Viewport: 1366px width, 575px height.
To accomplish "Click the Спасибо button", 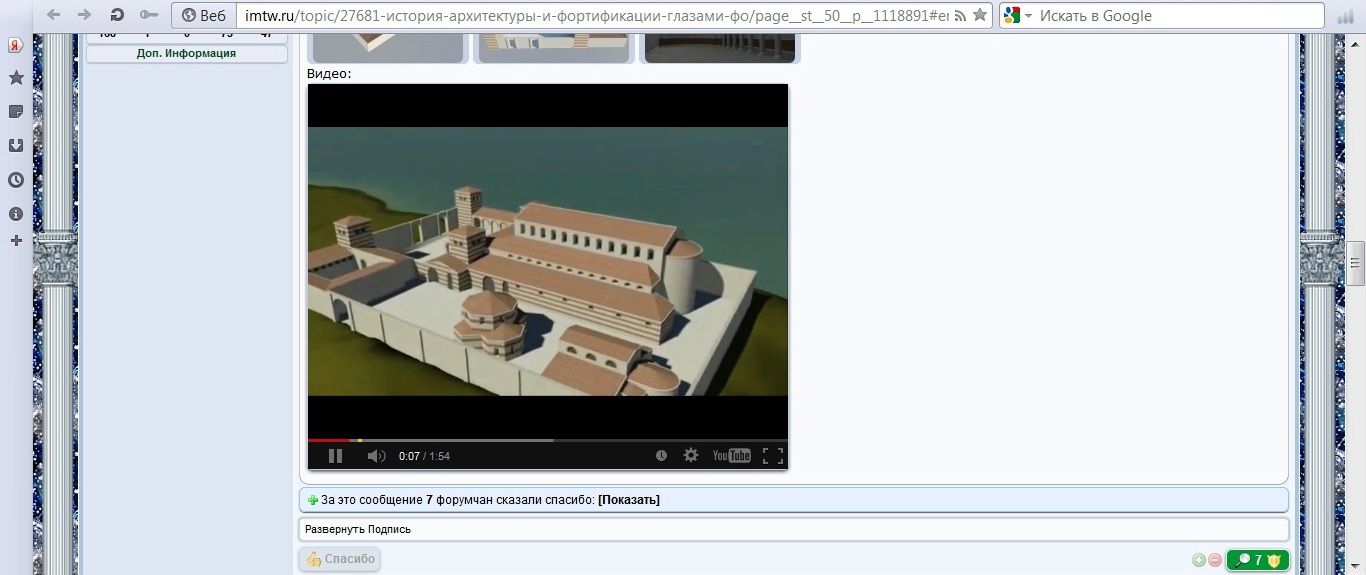I will tap(340, 559).
